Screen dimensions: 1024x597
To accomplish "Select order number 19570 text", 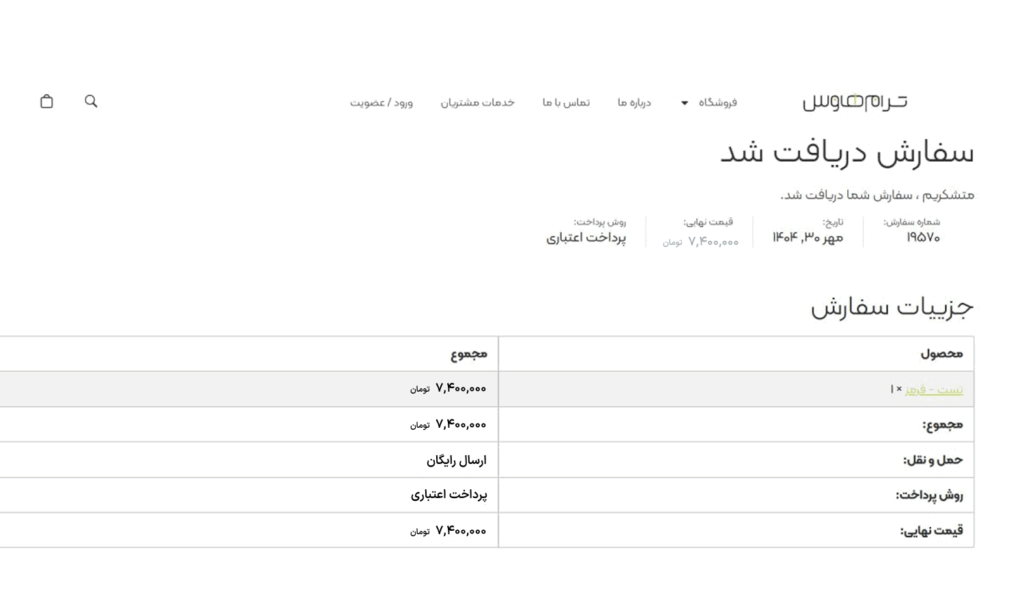I will (x=923, y=238).
